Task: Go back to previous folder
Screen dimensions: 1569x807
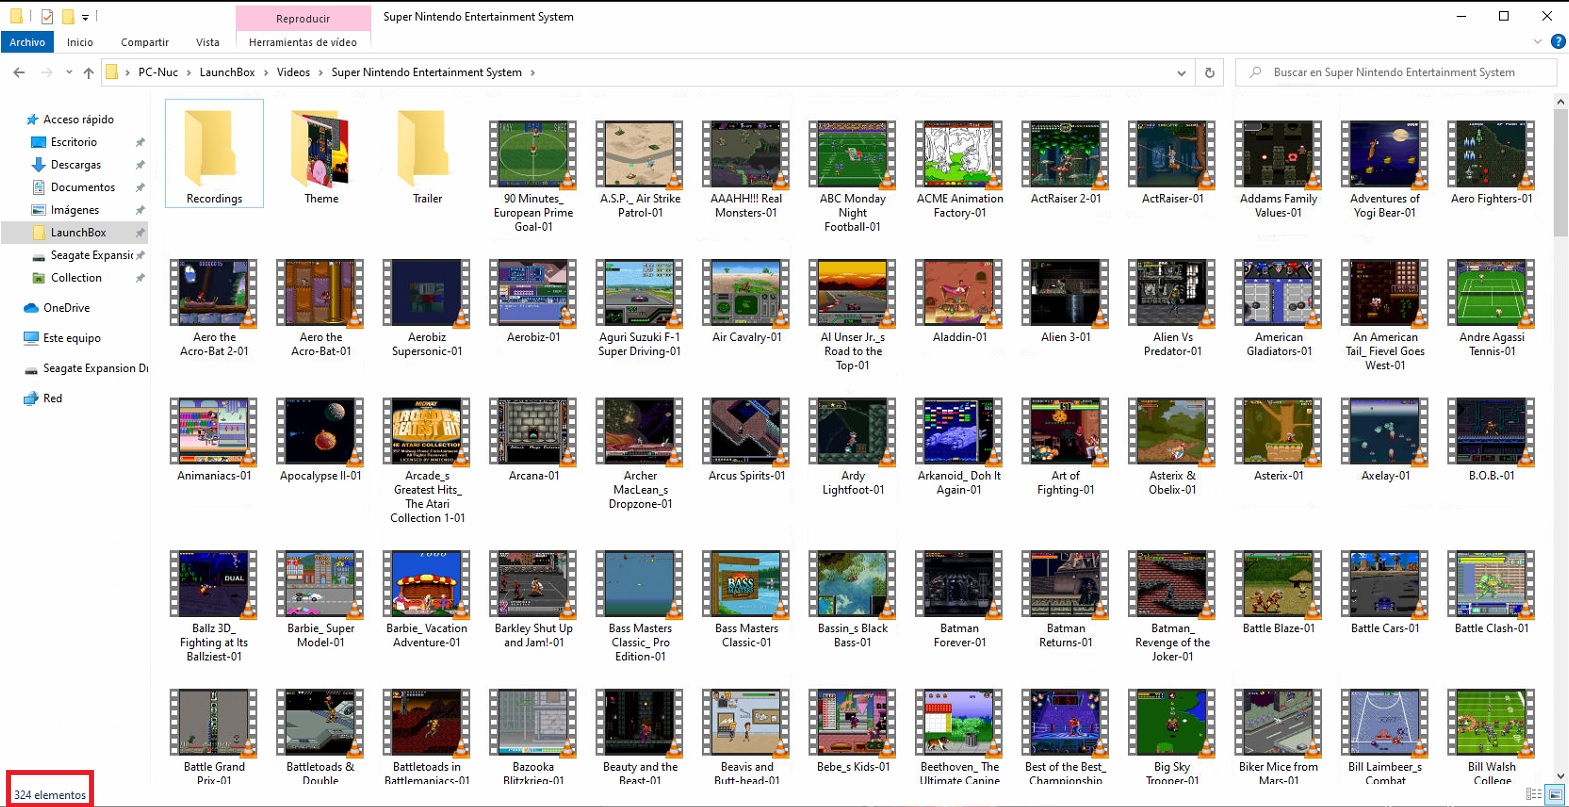Action: pyautogui.click(x=19, y=72)
